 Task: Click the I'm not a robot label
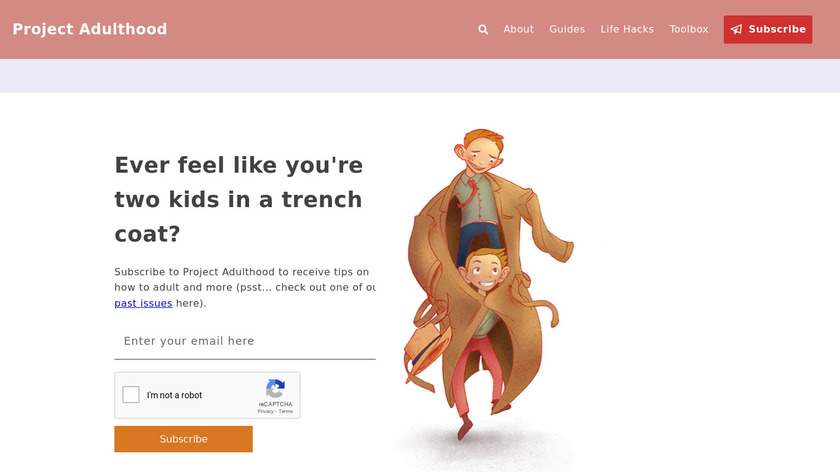coord(174,395)
